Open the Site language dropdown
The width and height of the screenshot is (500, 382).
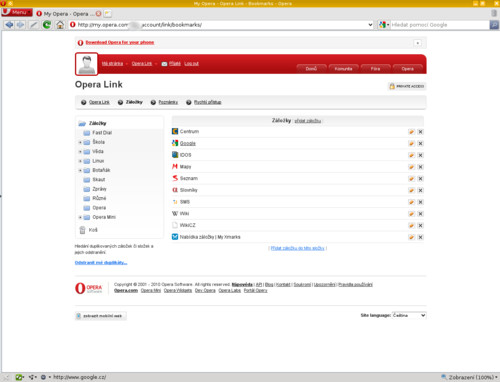coord(409,315)
